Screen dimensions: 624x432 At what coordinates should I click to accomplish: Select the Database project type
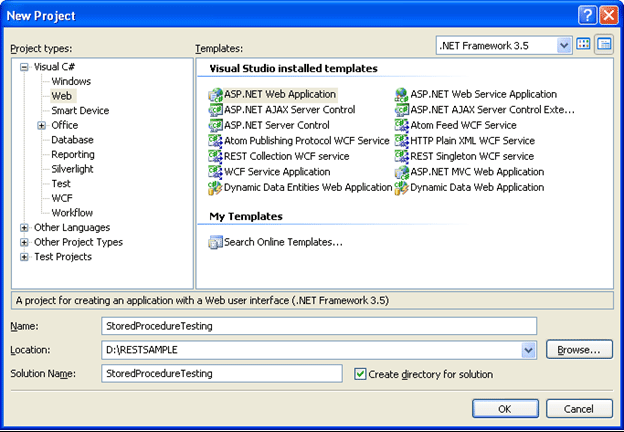72,140
